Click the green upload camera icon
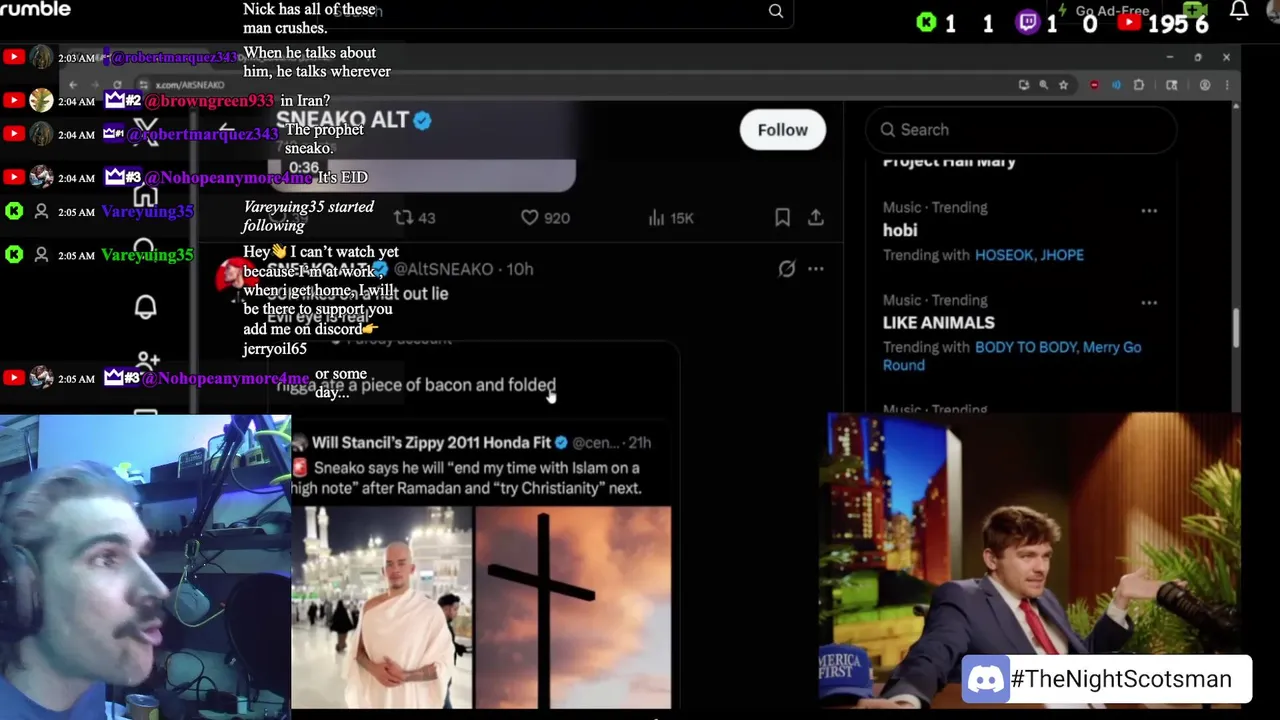 point(1196,9)
